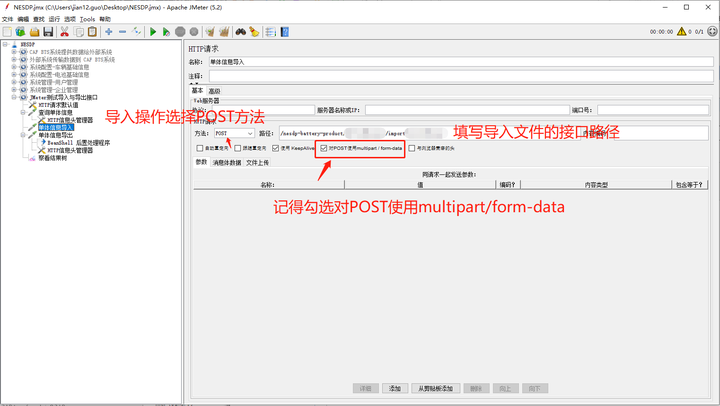Start the test with green play icon
The height and width of the screenshot is (406, 720).
click(153, 32)
